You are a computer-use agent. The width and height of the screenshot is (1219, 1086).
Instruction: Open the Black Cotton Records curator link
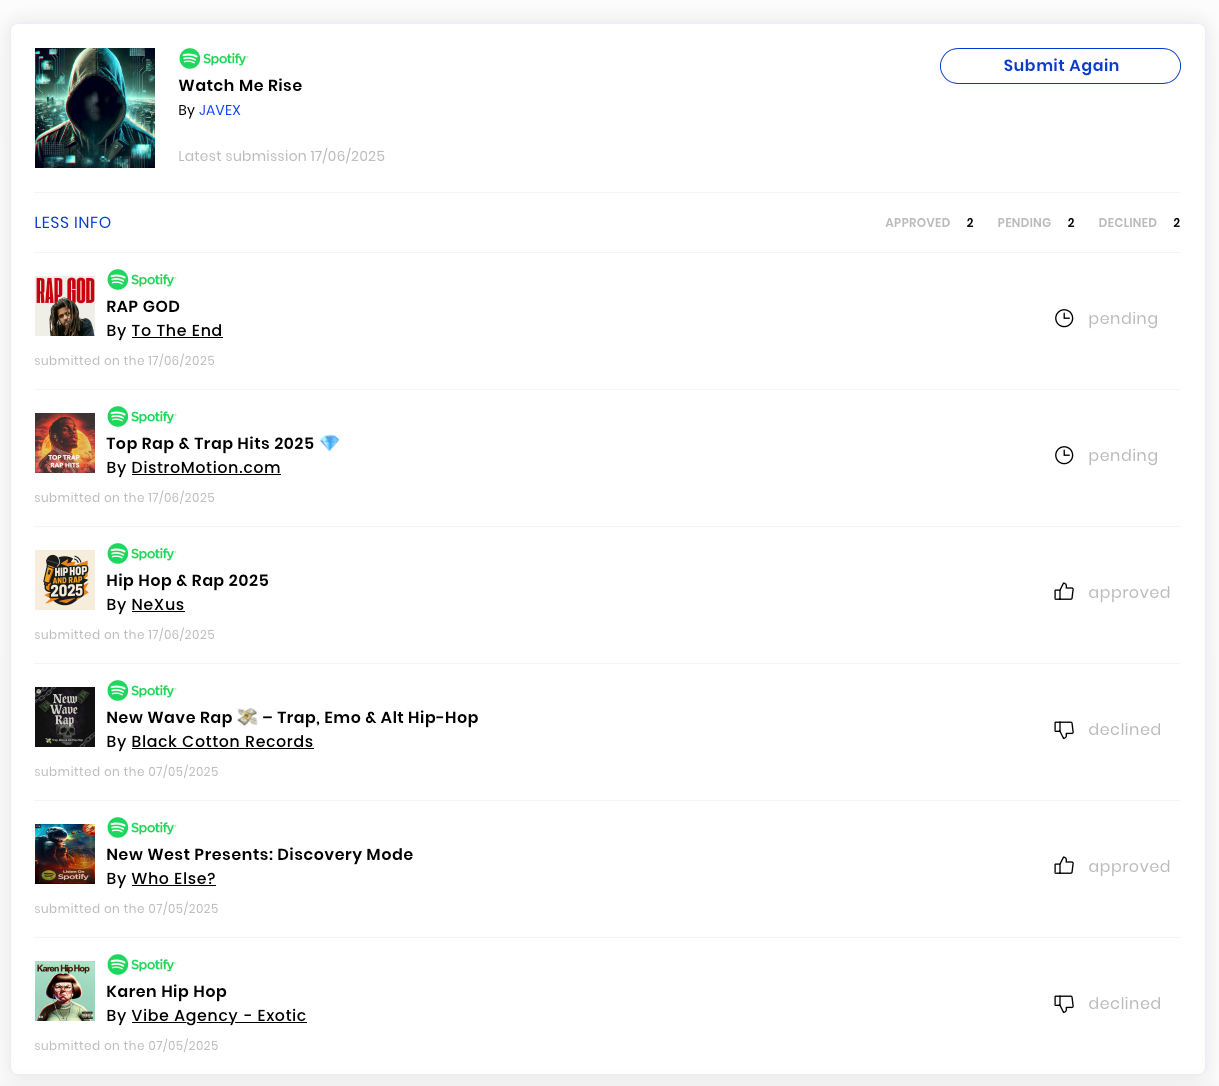(x=222, y=742)
